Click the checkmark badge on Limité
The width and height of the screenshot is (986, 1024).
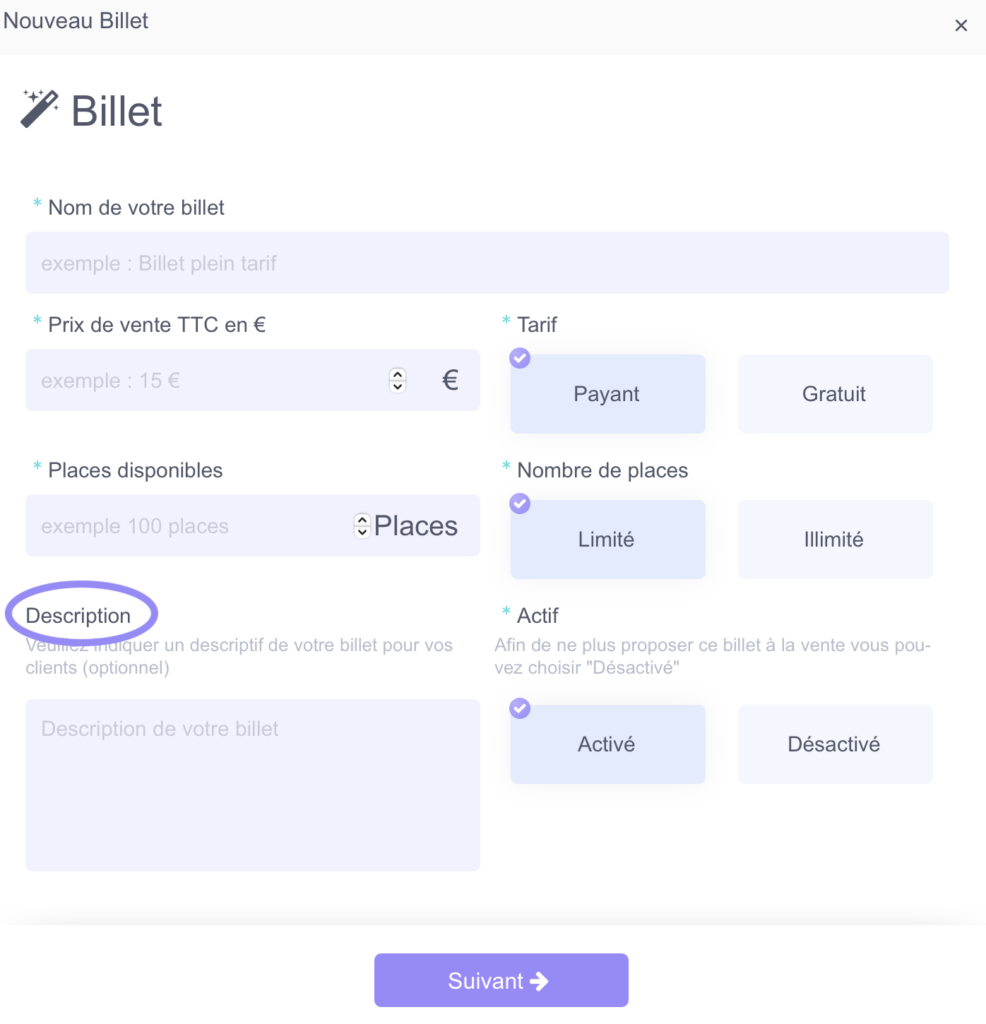point(520,504)
